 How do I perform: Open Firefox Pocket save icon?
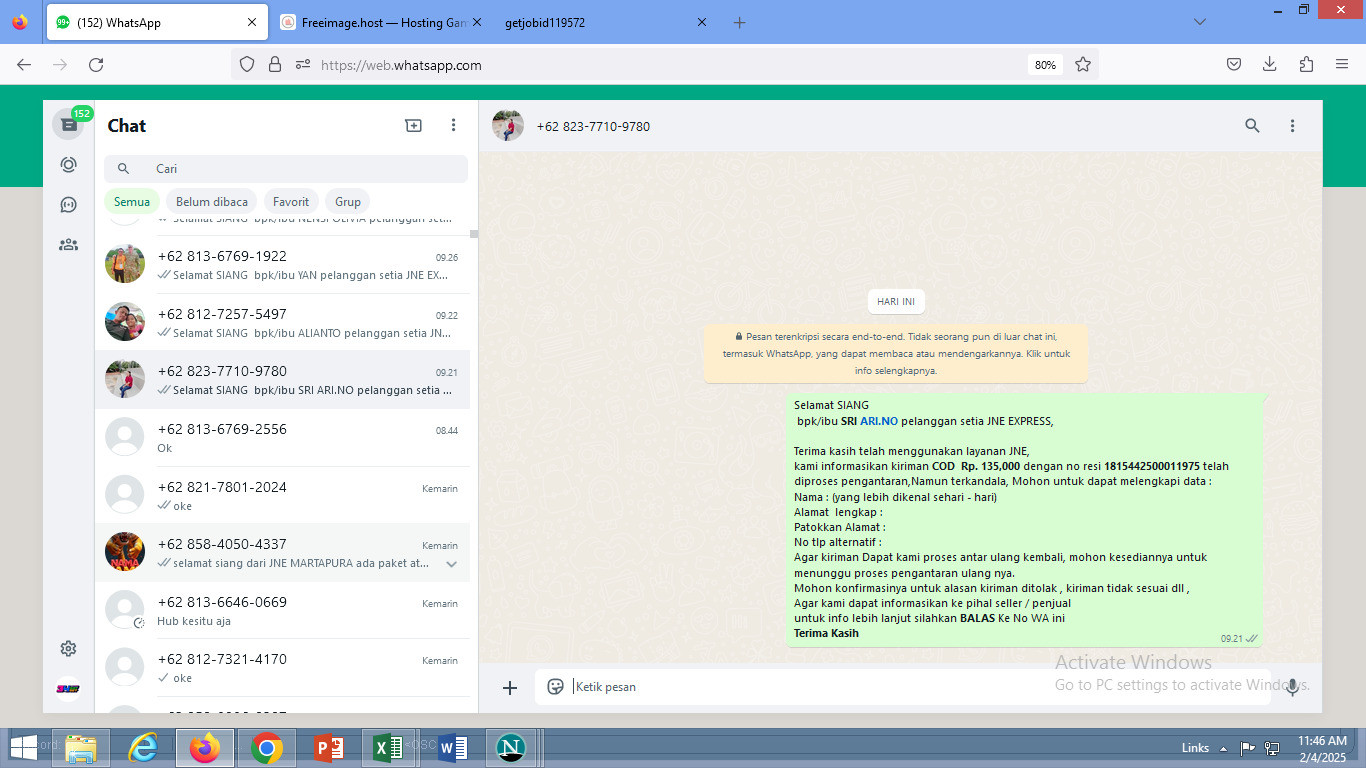(x=1234, y=64)
